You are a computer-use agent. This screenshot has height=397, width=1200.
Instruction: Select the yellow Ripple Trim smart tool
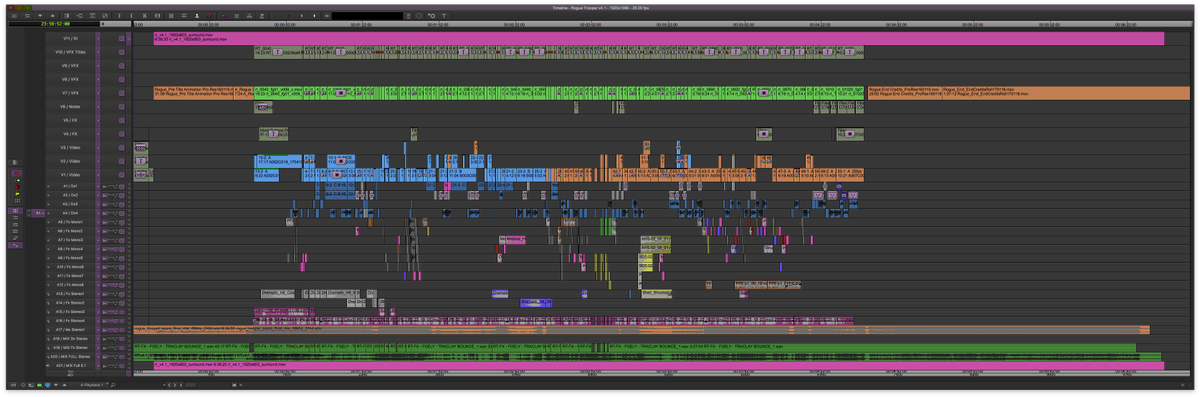point(17,194)
